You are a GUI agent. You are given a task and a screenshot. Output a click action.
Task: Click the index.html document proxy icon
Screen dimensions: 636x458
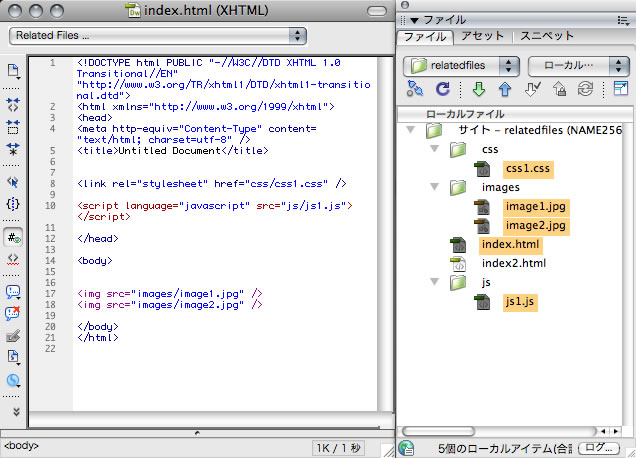click(x=133, y=10)
